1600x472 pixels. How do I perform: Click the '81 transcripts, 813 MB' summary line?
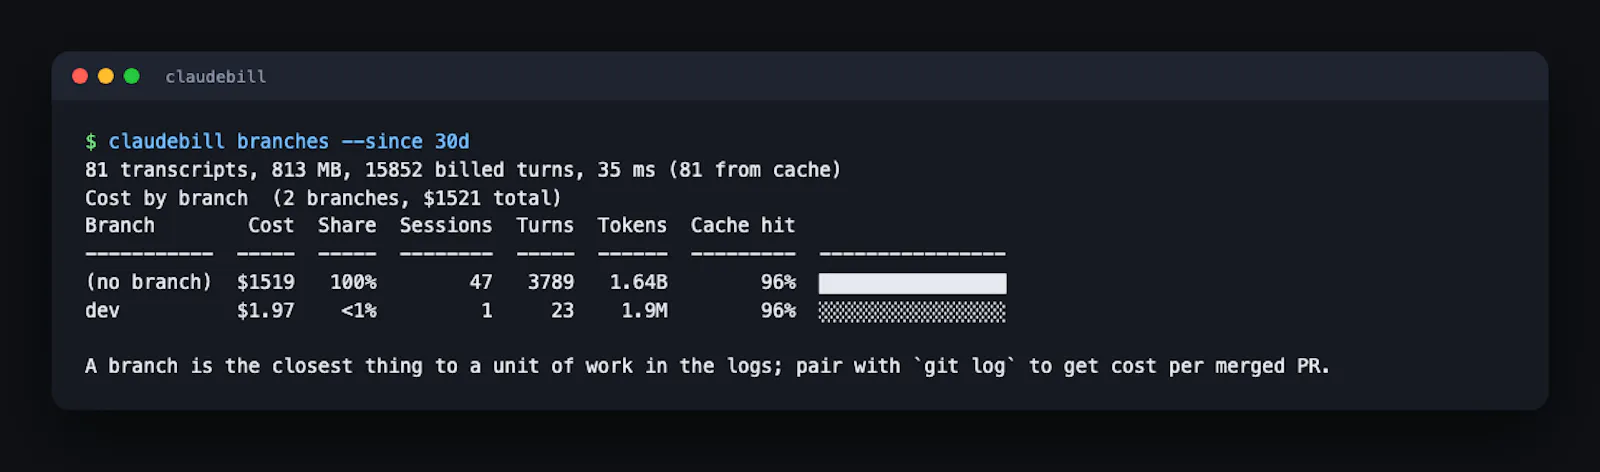point(463,170)
